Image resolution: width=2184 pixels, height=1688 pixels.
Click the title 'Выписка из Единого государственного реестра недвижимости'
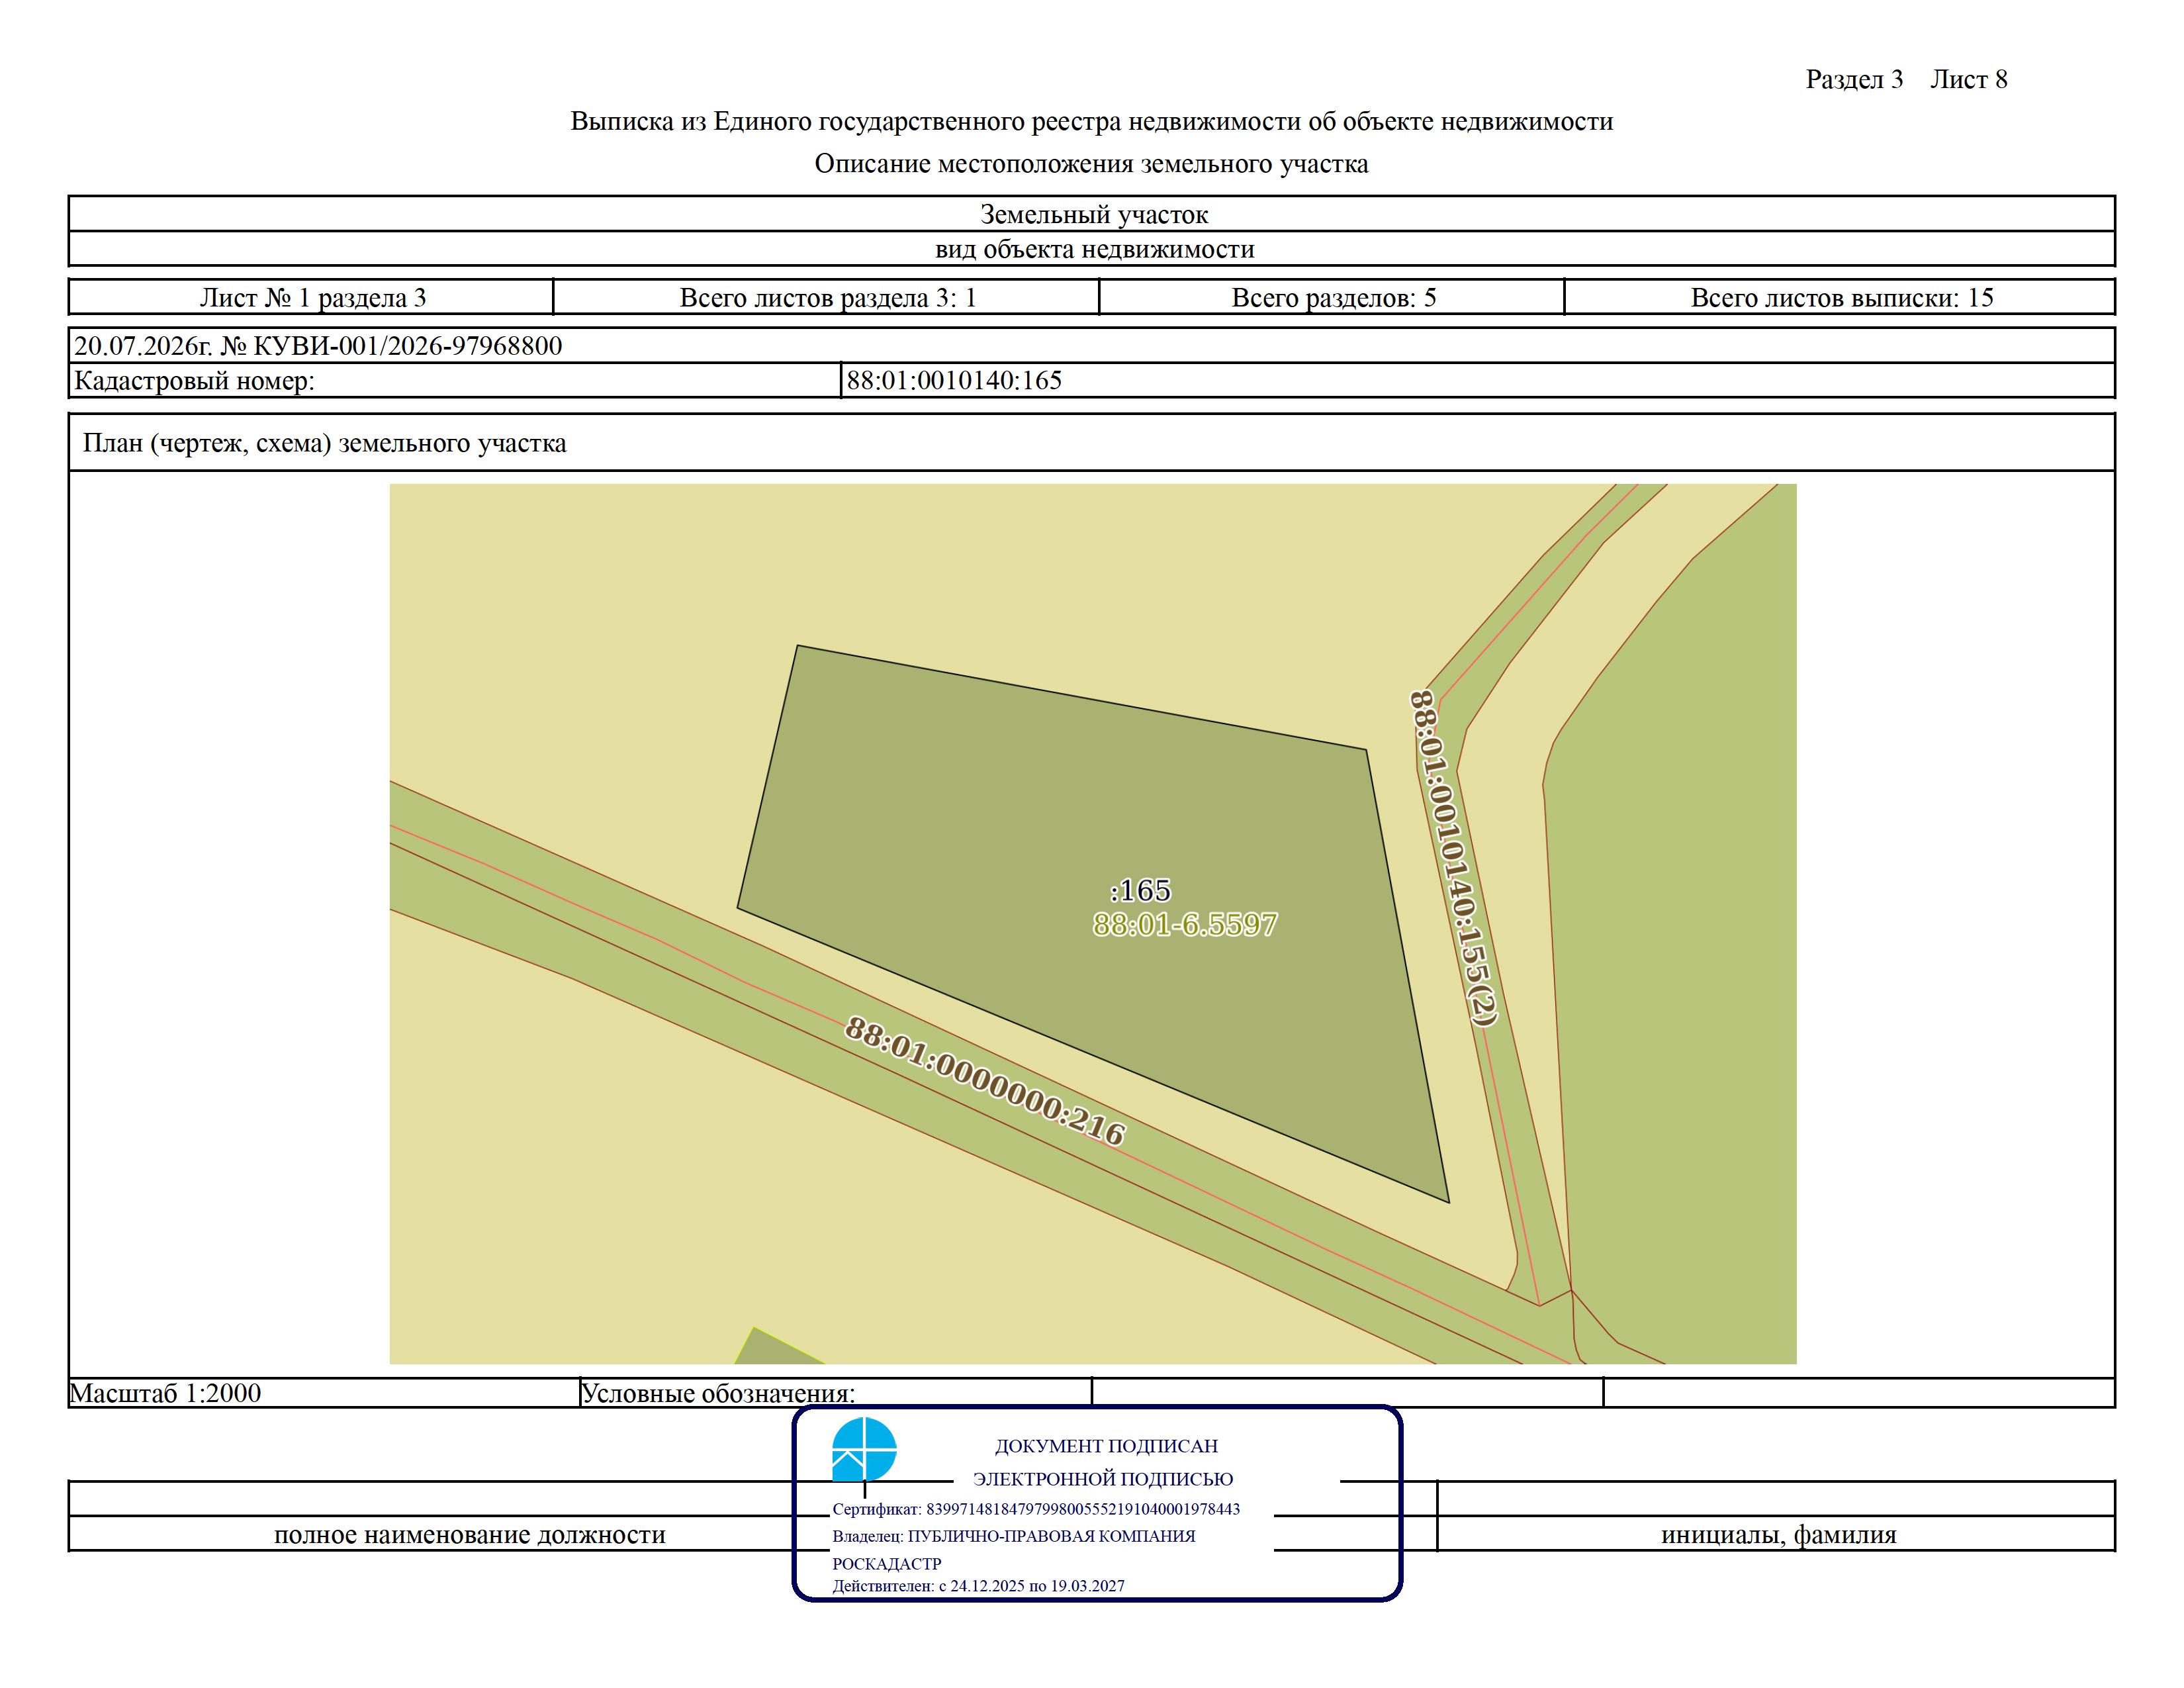pyautogui.click(x=1091, y=122)
